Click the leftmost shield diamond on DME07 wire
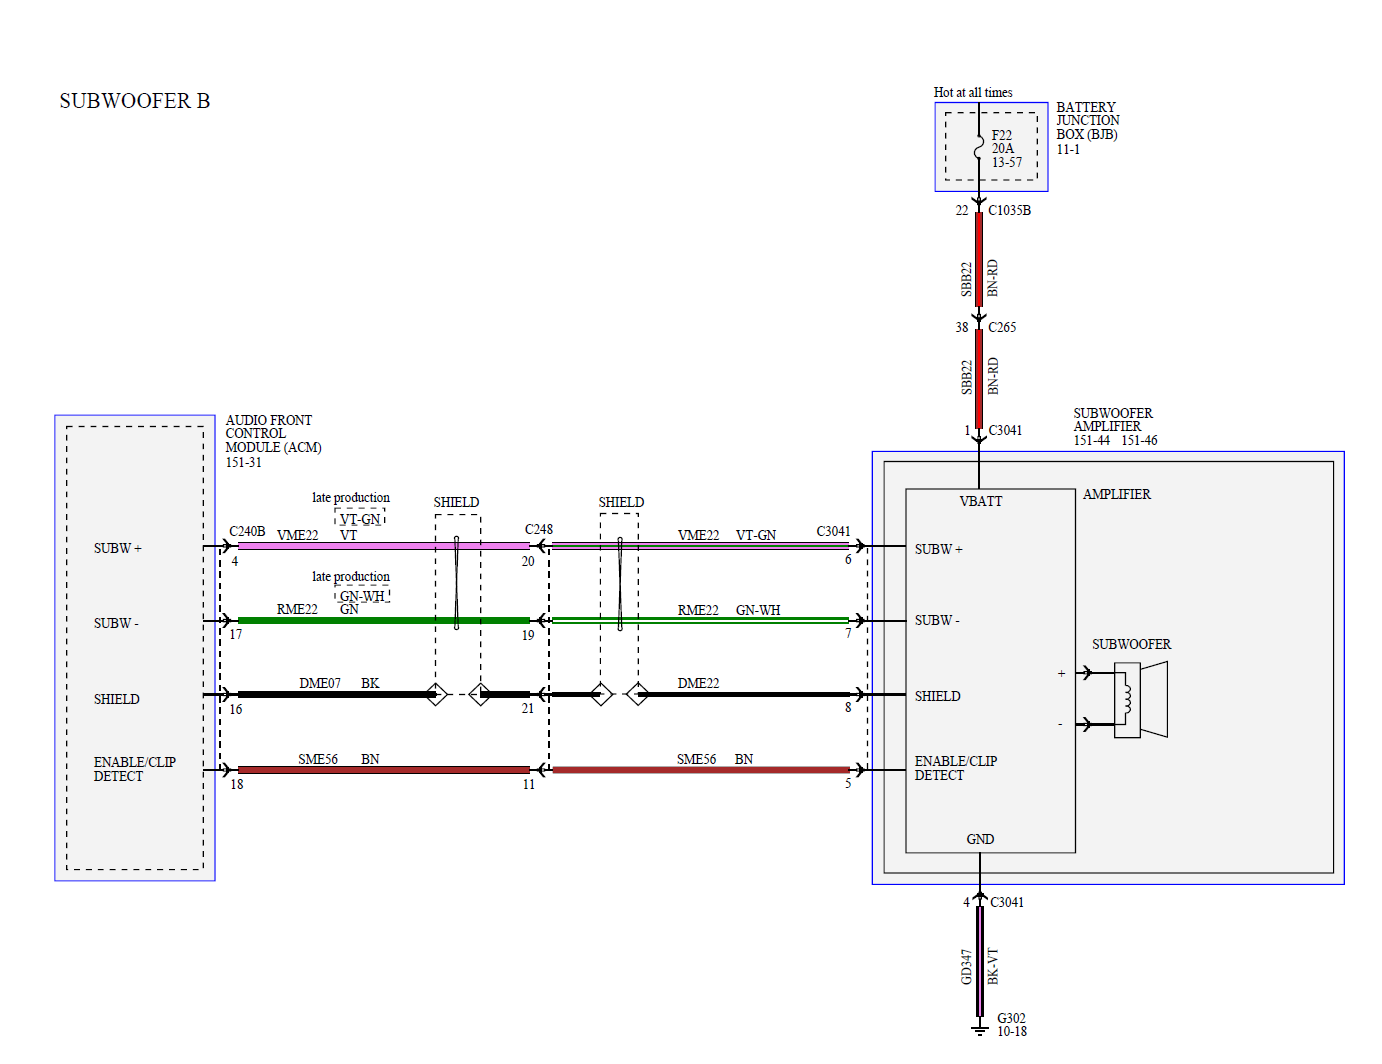Image resolution: width=1382 pixels, height=1064 pixels. pos(436,694)
